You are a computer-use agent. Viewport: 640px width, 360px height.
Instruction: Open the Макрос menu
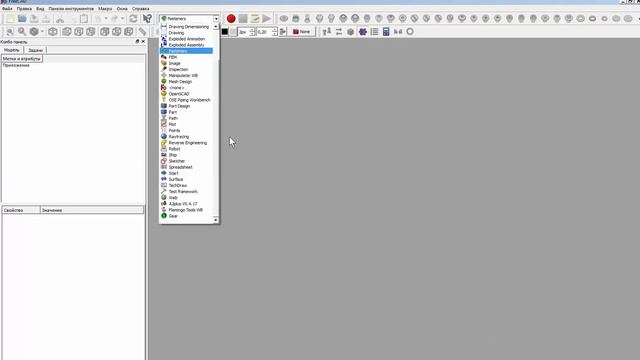click(105, 9)
